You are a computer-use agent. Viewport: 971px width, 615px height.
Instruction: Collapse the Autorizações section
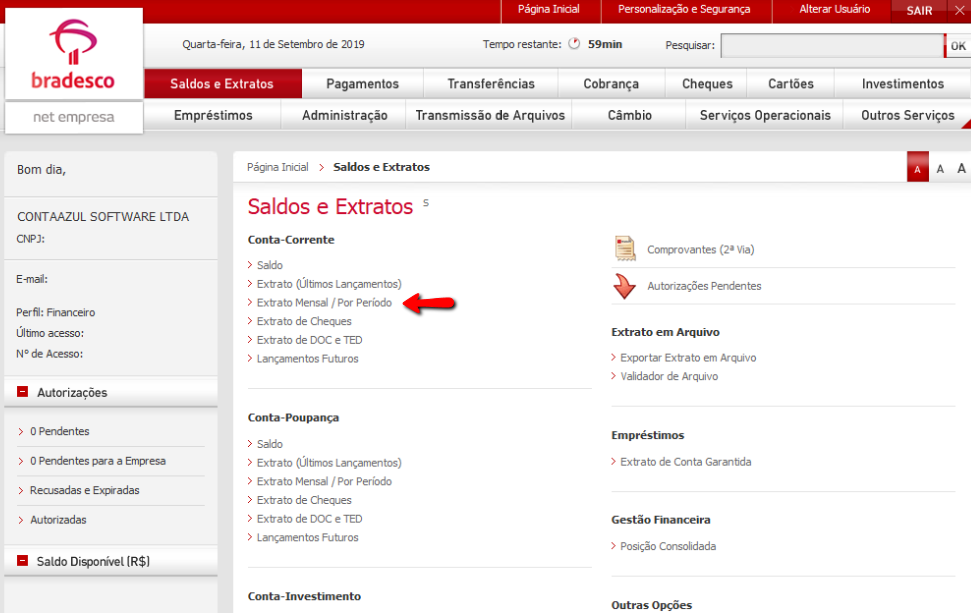(22, 391)
